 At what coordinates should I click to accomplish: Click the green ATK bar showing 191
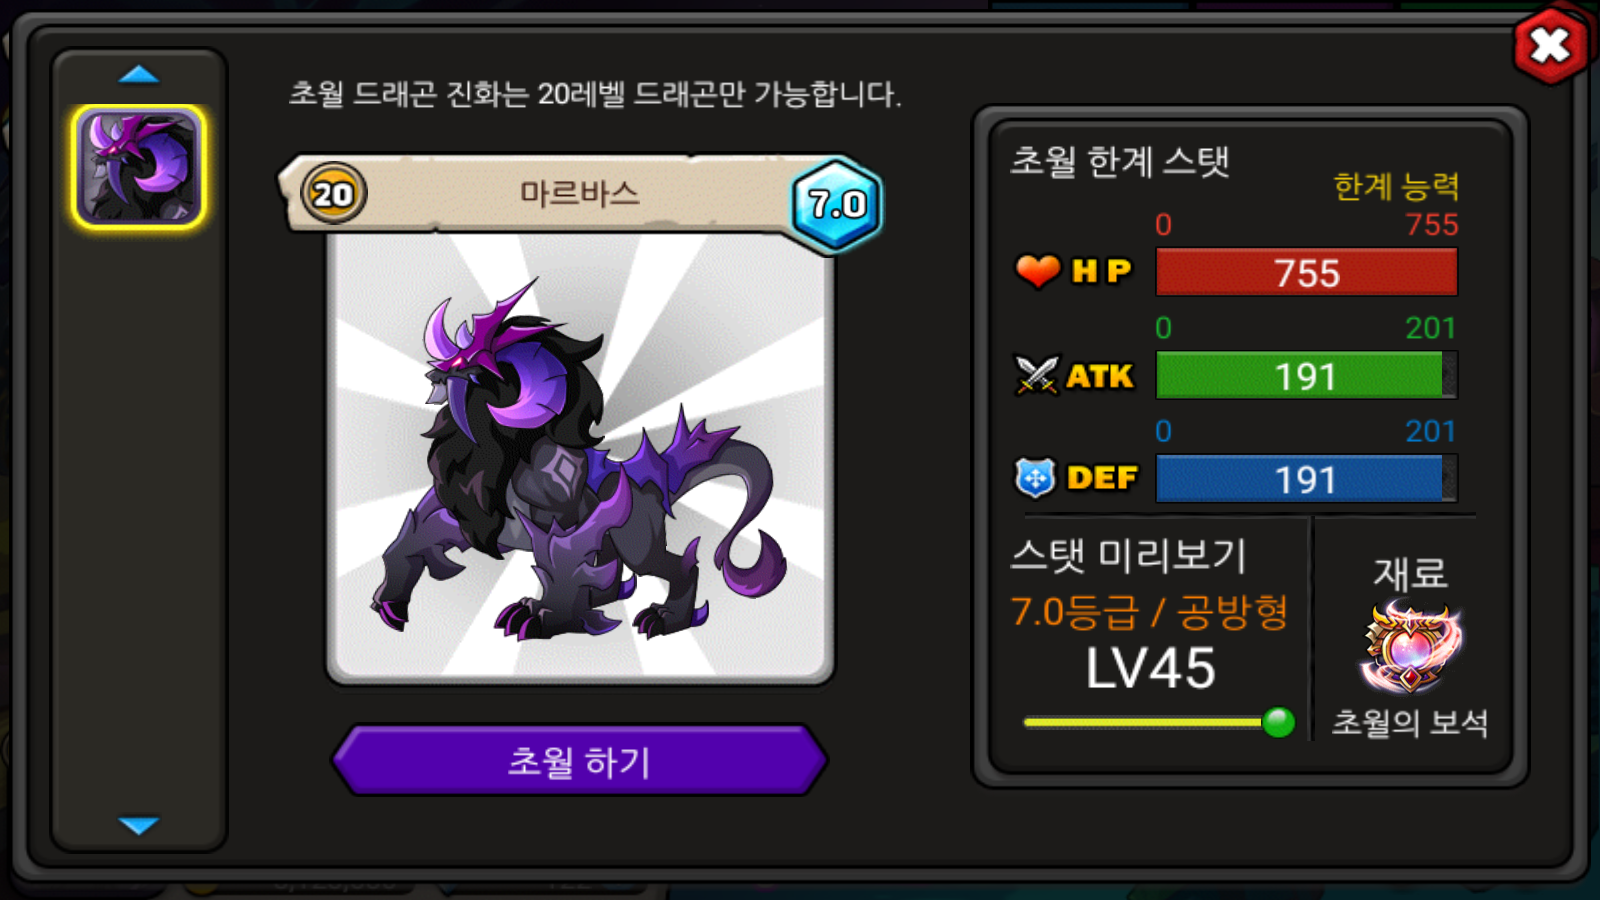(x=1306, y=375)
